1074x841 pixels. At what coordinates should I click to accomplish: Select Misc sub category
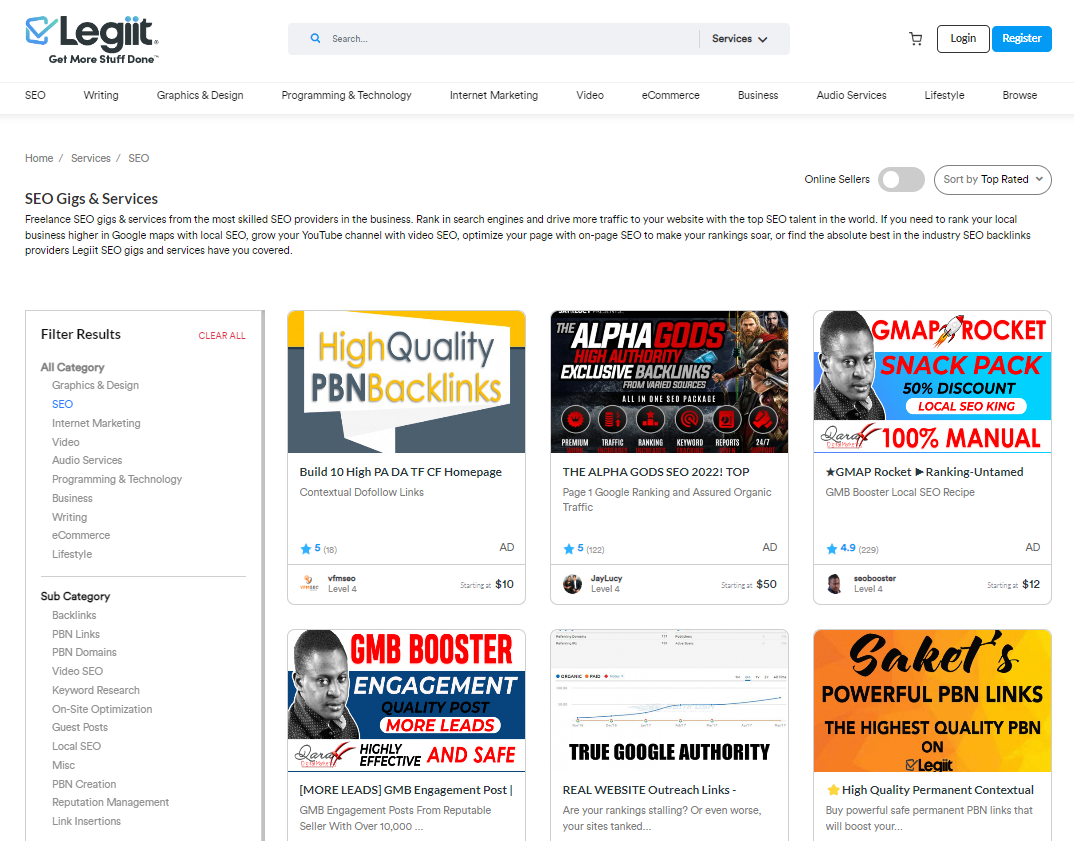point(64,765)
